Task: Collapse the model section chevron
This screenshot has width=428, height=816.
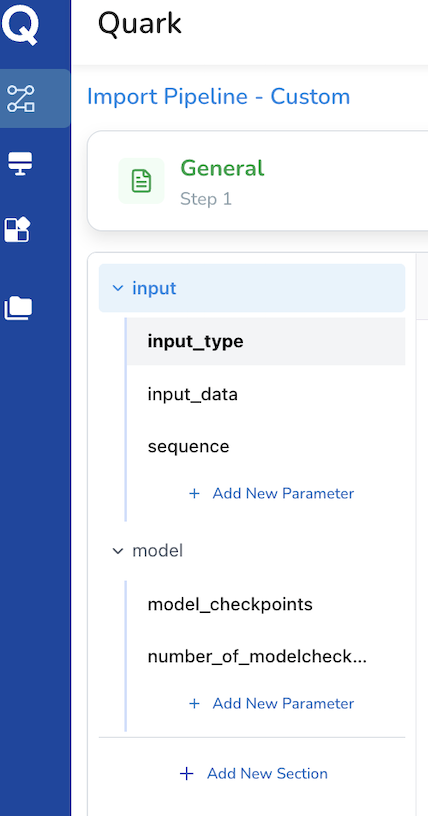Action: (x=118, y=551)
